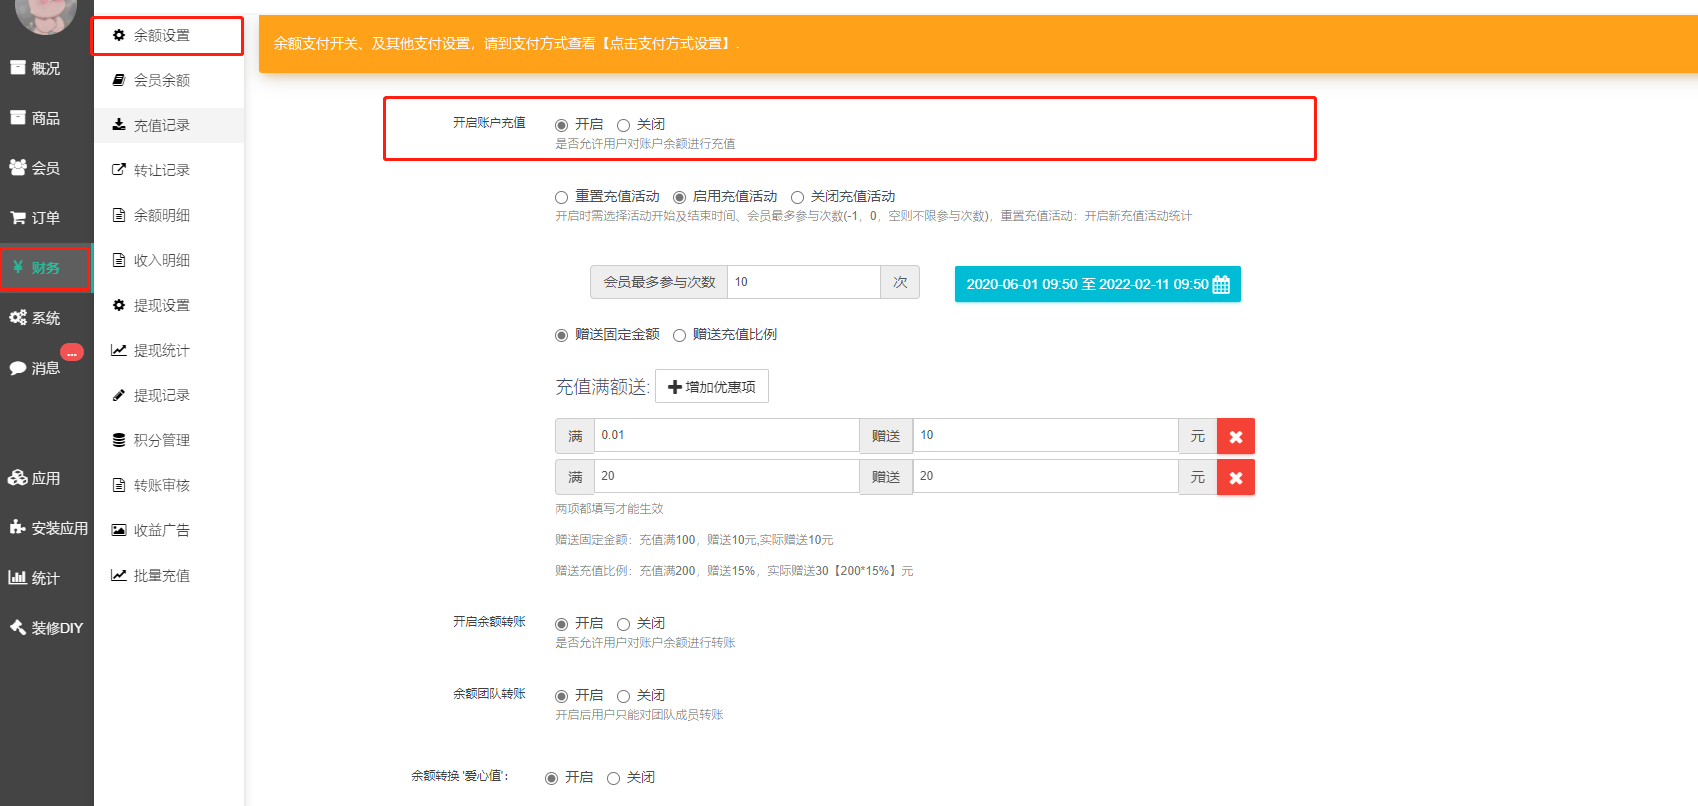Image resolution: width=1698 pixels, height=806 pixels.
Task: Select 重置充值活动 option
Action: pyautogui.click(x=561, y=197)
